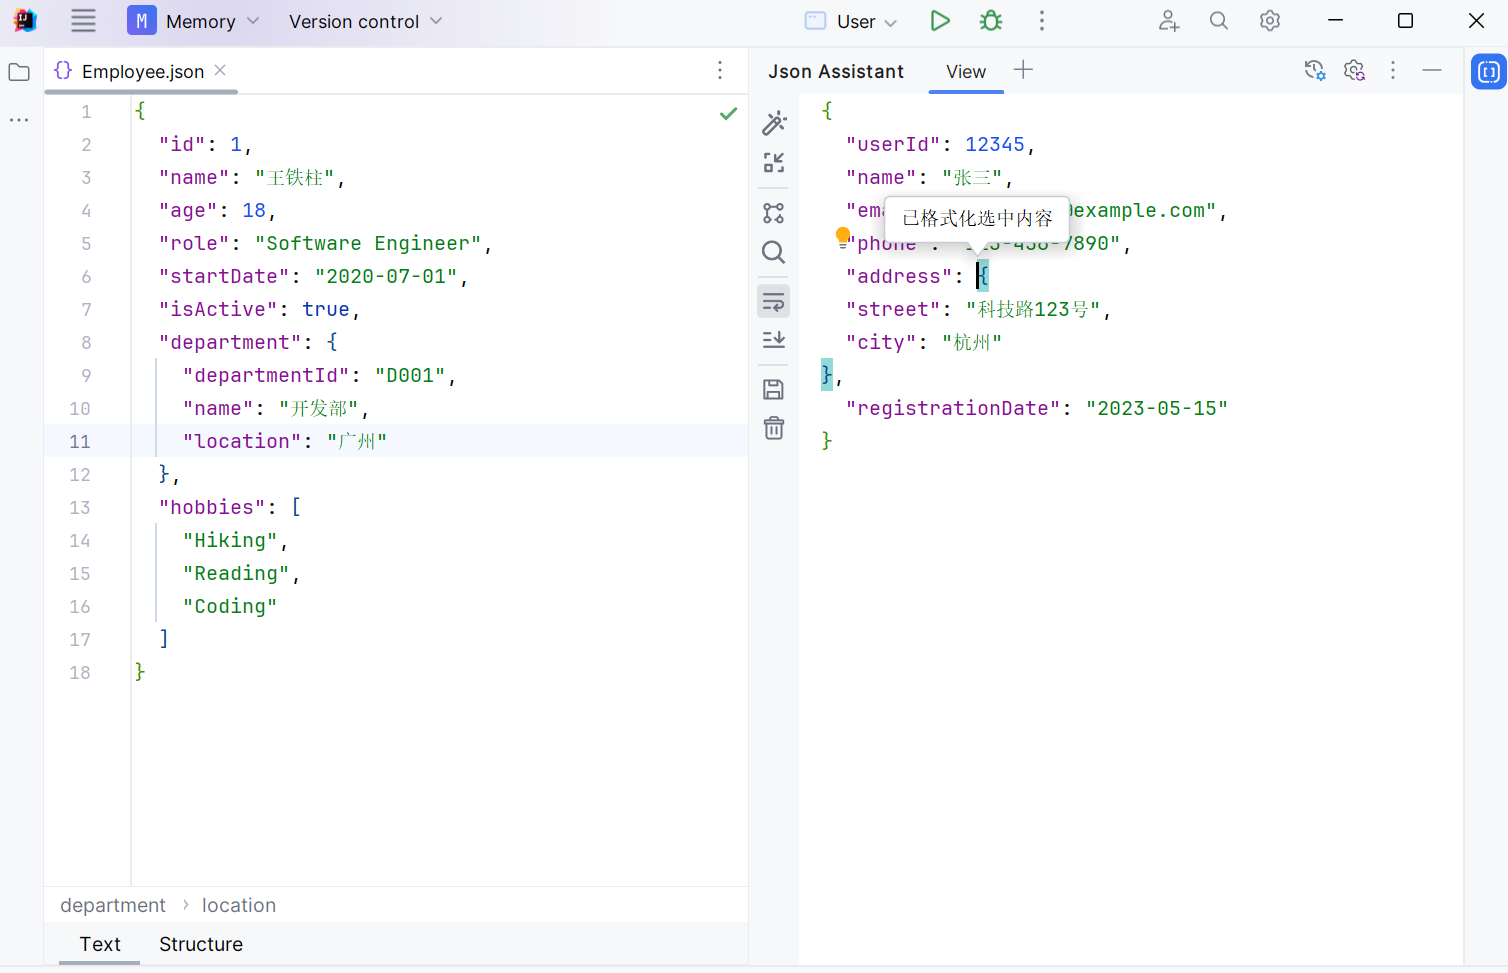Run the User configuration
The width and height of the screenshot is (1508, 973).
(x=939, y=21)
